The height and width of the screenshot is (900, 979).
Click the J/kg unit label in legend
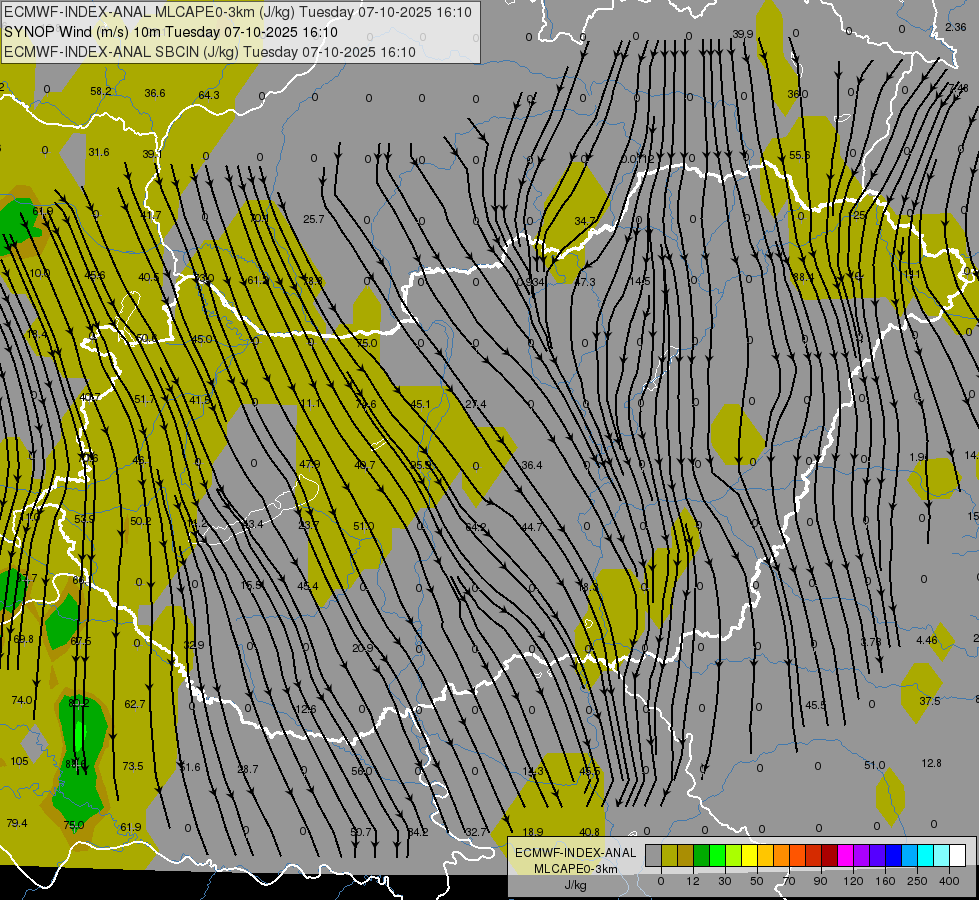[575, 884]
